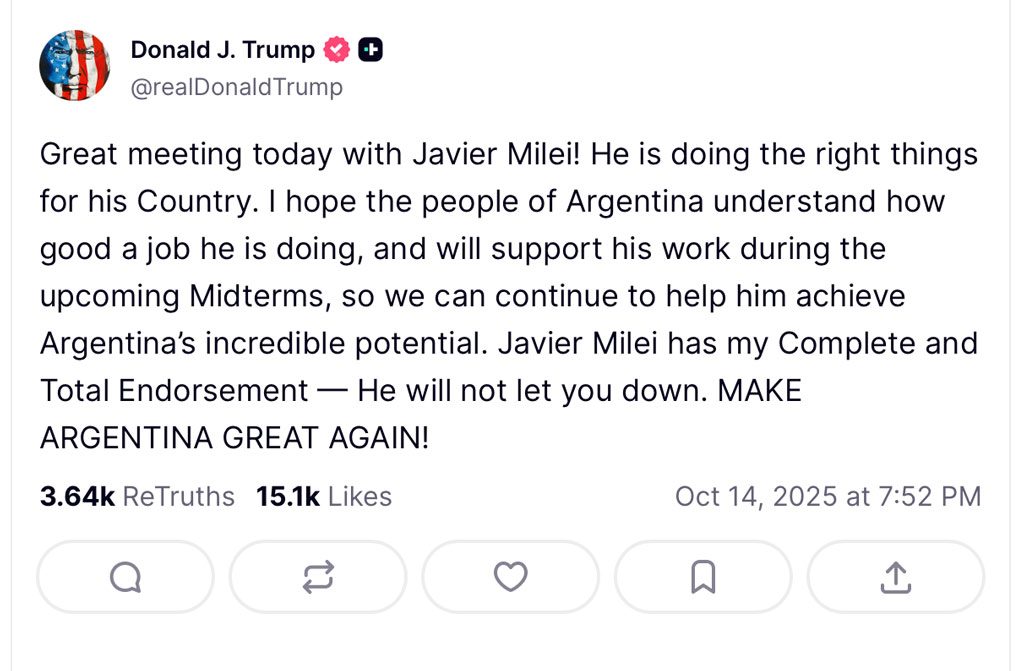View the 3.64k ReTruths list
The width and height of the screenshot is (1024, 671).
tap(137, 496)
